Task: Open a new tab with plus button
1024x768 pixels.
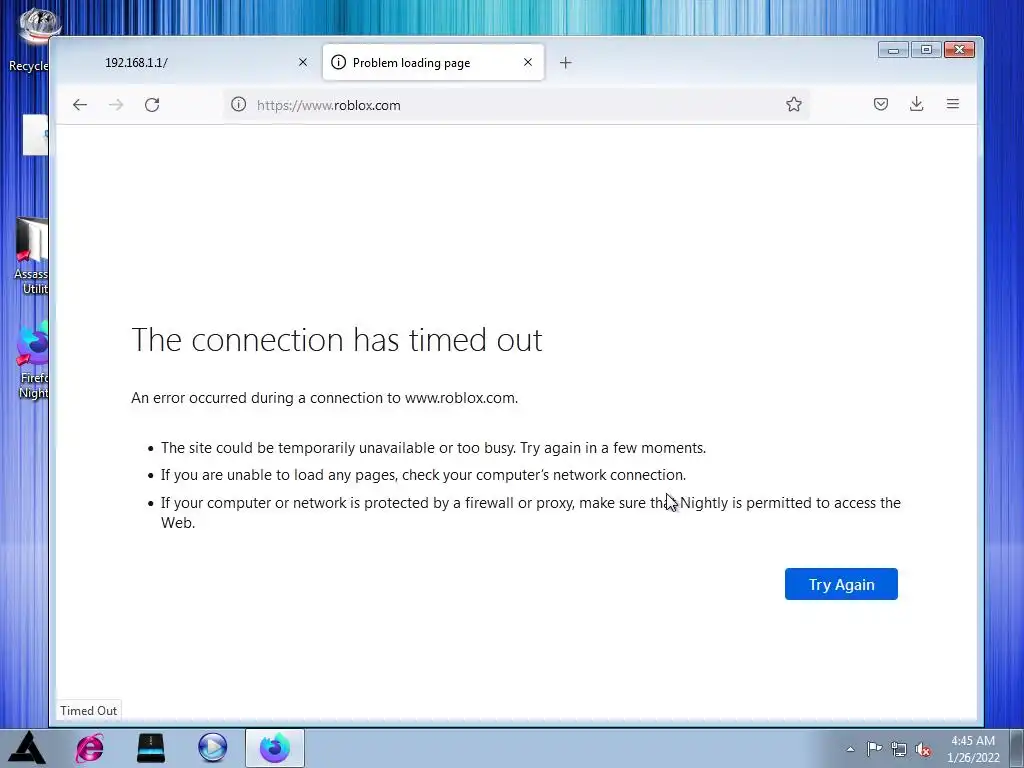Action: point(566,63)
